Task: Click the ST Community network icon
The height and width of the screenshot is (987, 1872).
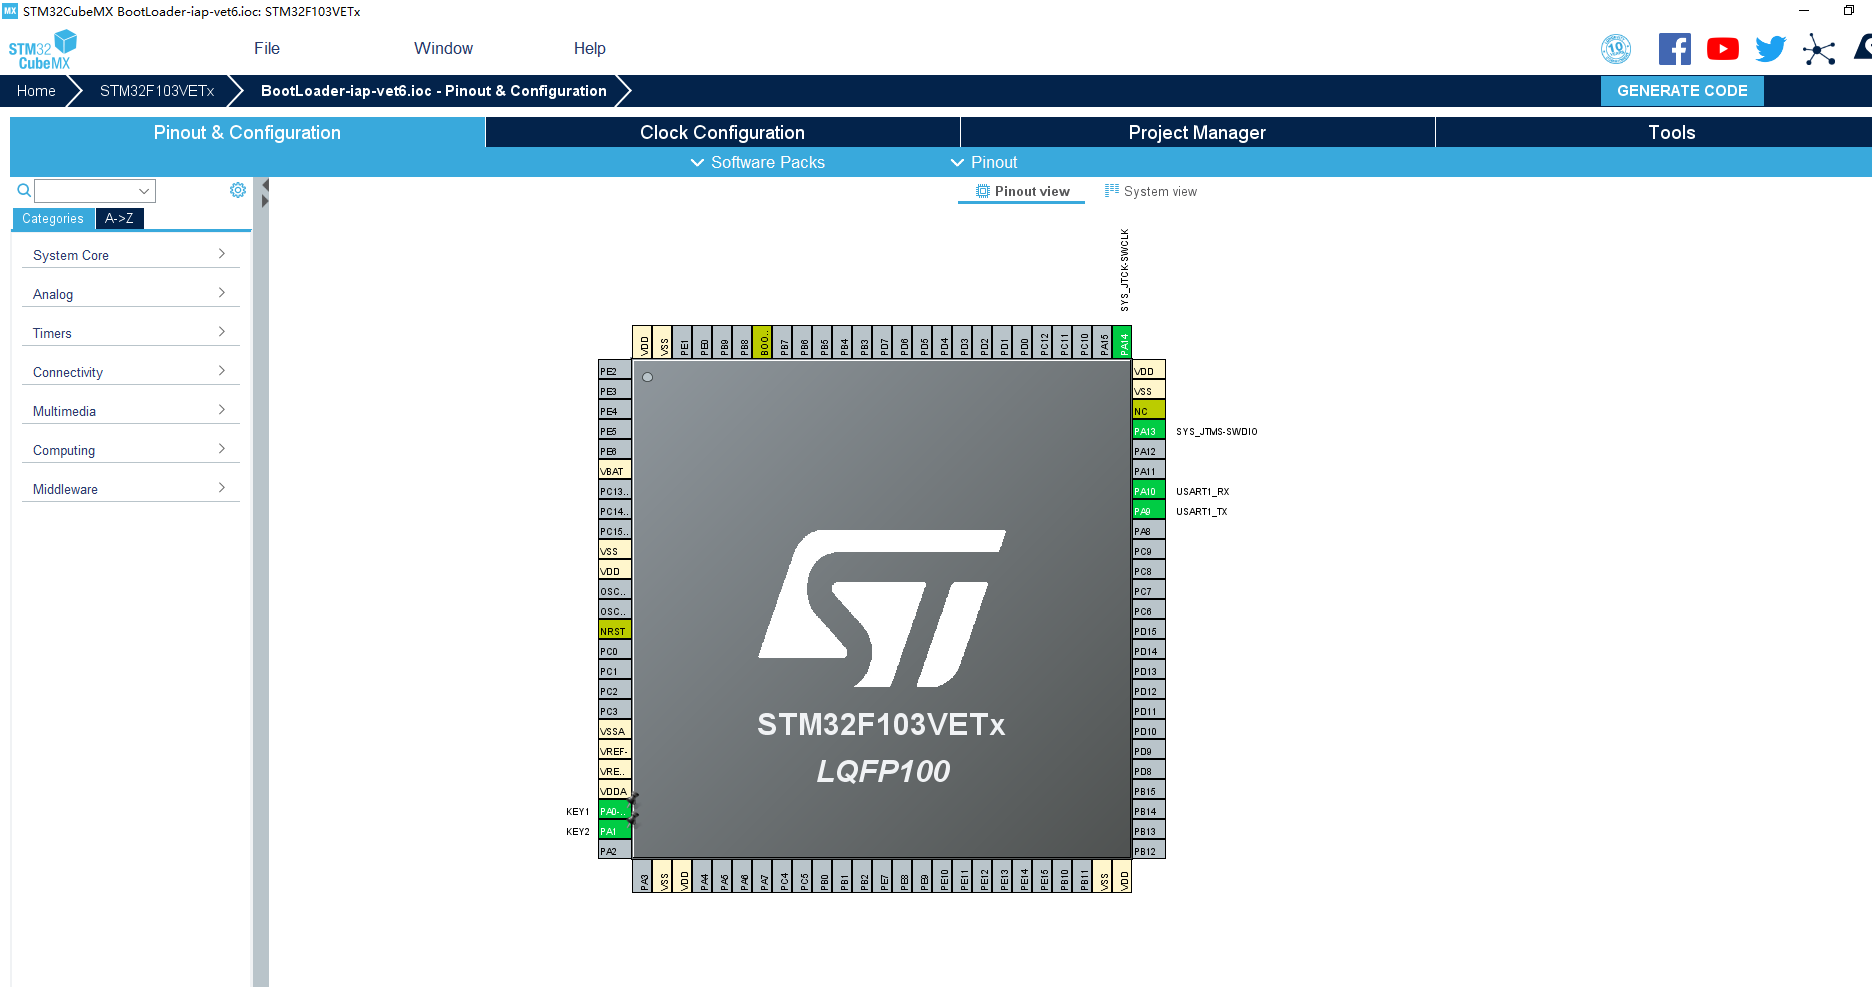Action: pos(1819,49)
